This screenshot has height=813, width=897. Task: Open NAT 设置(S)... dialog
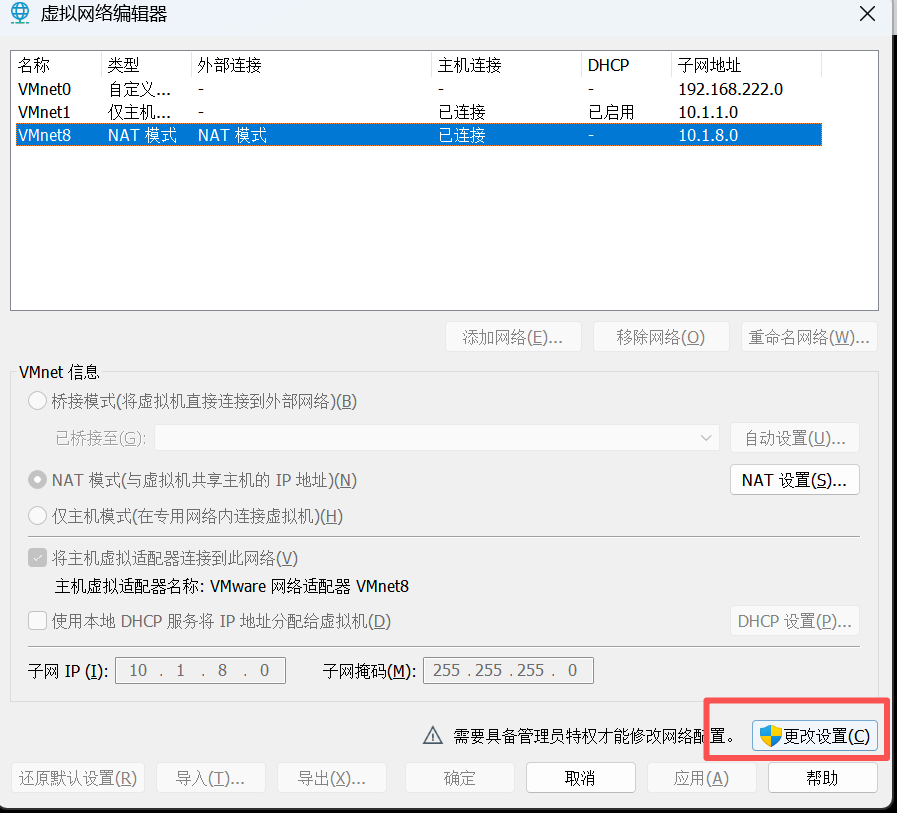[x=795, y=479]
